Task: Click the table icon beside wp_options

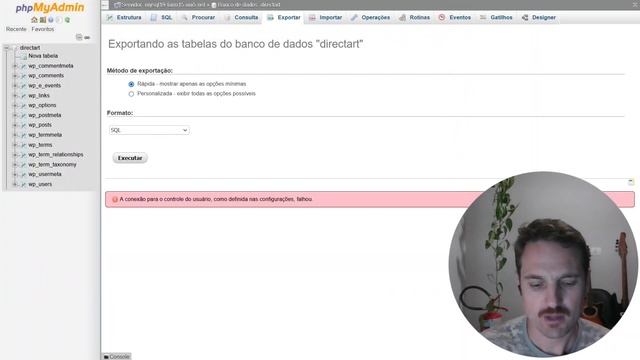Action: click(23, 105)
